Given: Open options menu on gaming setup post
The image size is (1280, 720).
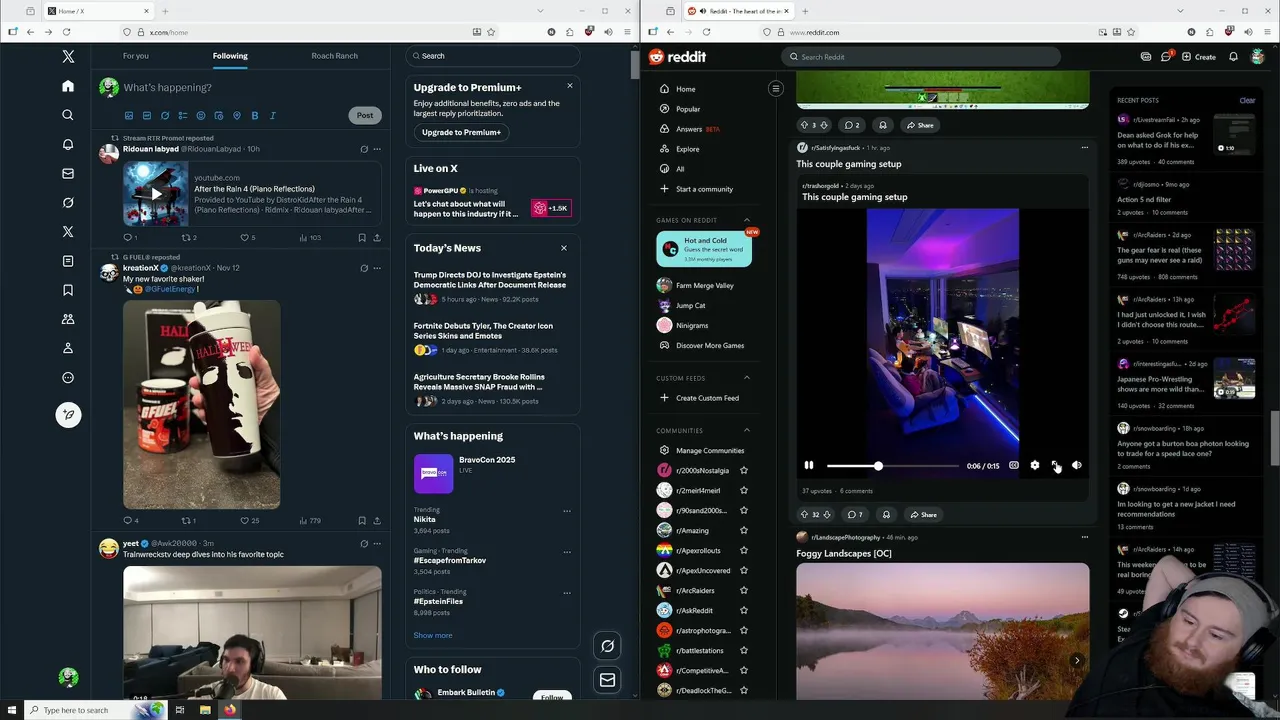Looking at the screenshot, I should tap(1084, 148).
